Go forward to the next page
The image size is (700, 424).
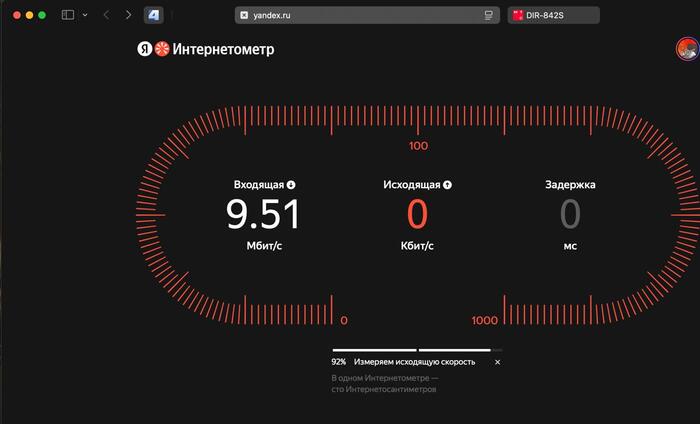tap(128, 15)
